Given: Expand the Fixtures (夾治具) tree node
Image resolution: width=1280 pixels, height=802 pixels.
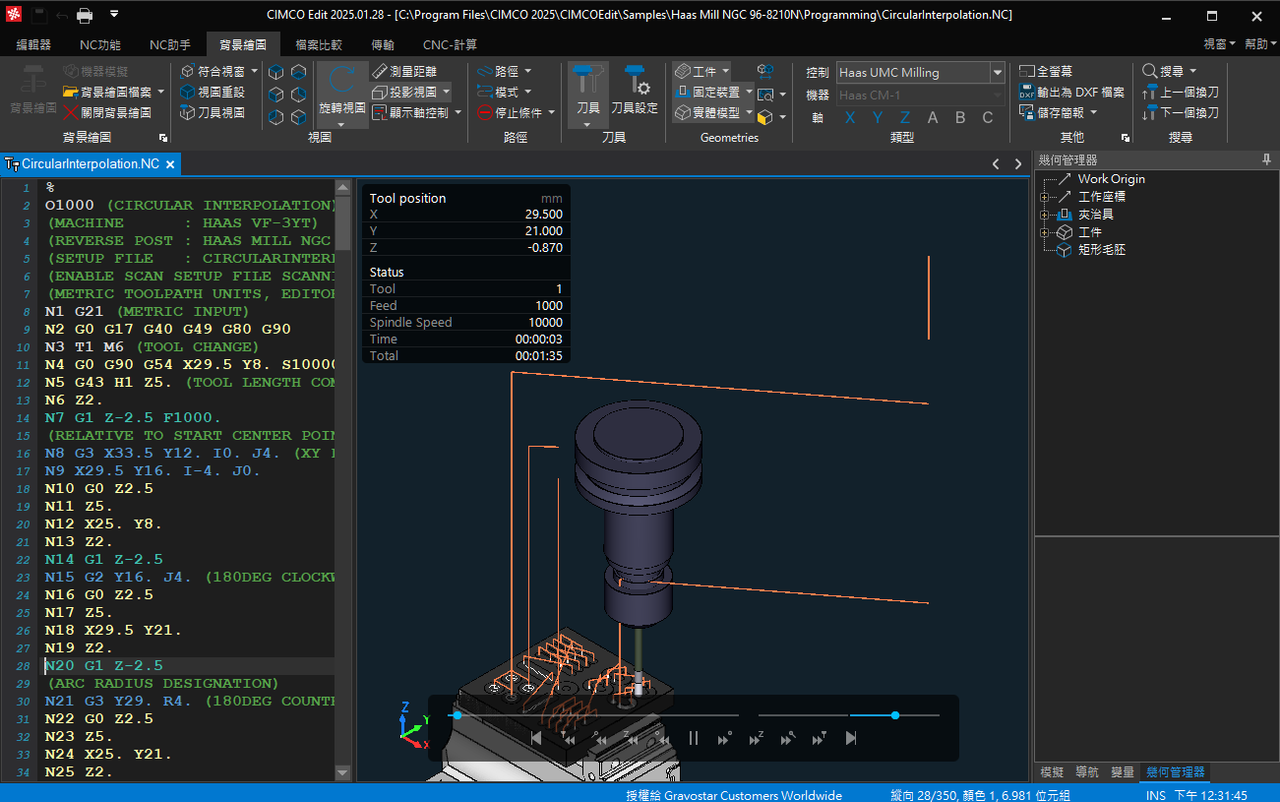Looking at the screenshot, I should pyautogui.click(x=1044, y=215).
